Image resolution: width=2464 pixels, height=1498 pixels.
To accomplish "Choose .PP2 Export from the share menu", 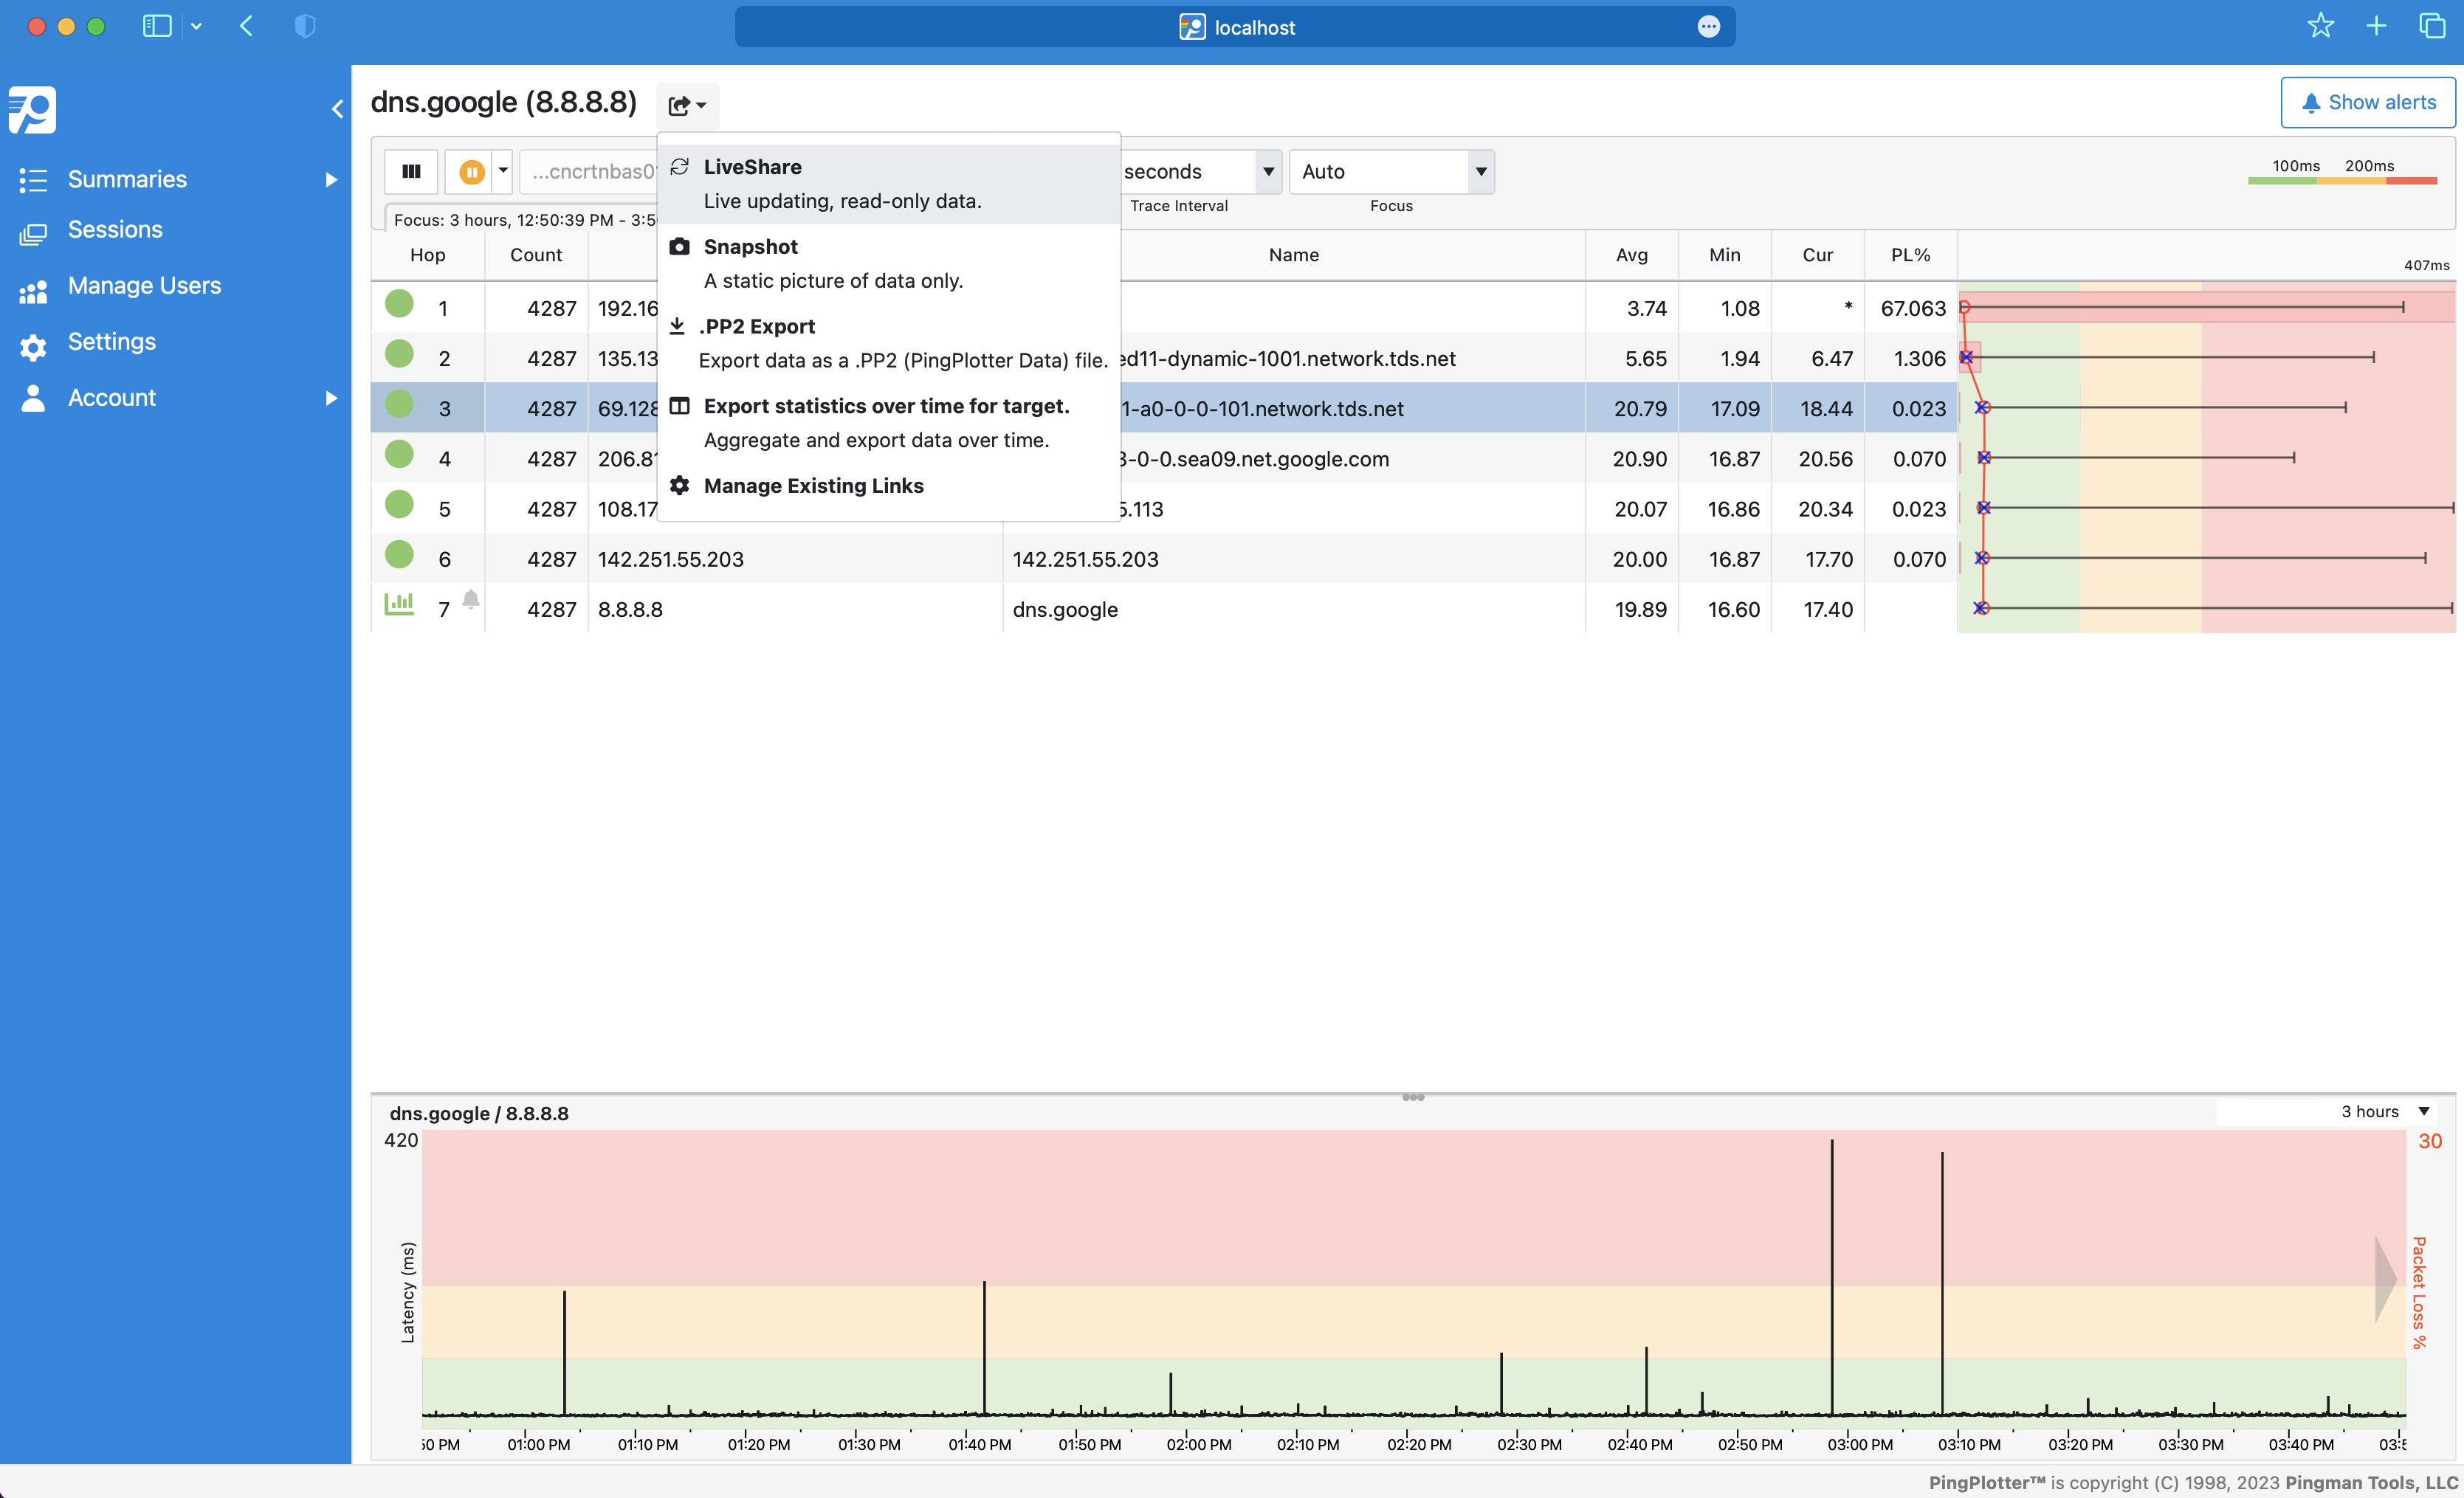I will 758,327.
